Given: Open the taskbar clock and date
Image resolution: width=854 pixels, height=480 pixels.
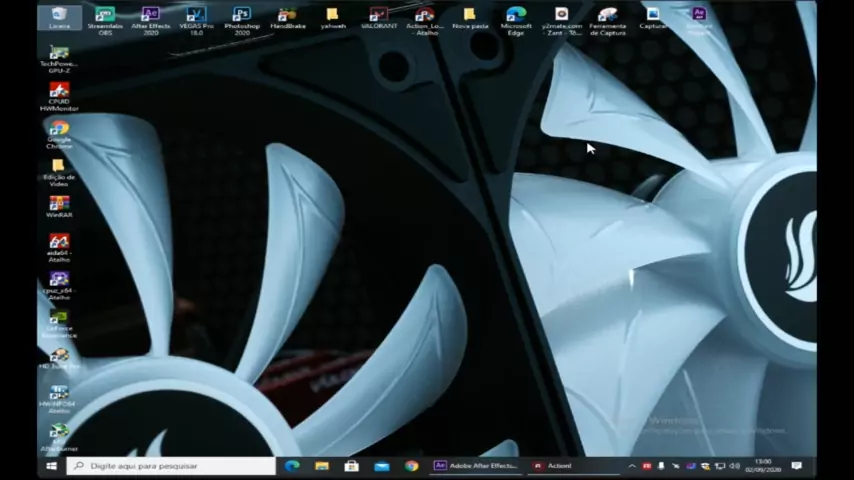Looking at the screenshot, I should 764,466.
